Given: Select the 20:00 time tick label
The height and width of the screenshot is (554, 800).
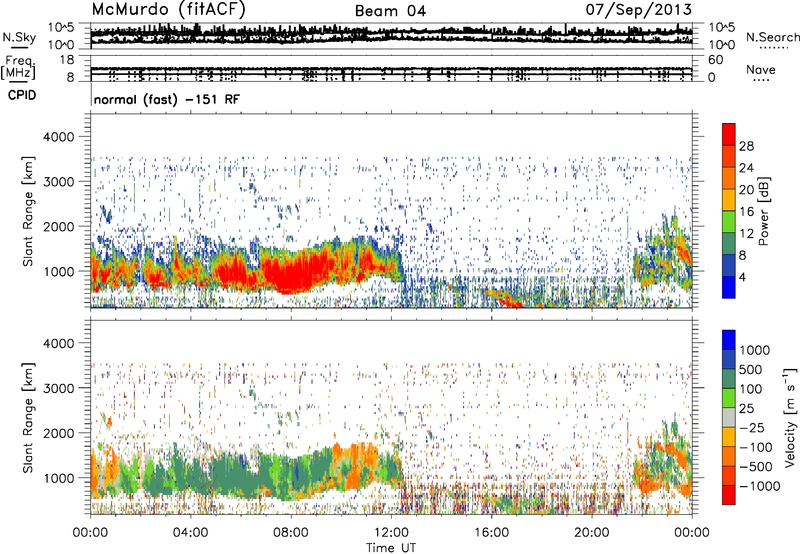Looking at the screenshot, I should (591, 533).
